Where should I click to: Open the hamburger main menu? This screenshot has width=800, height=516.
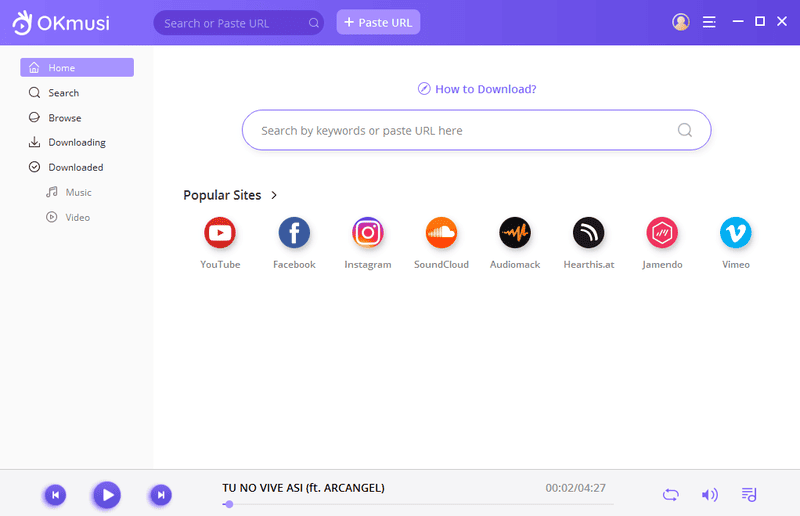[709, 22]
